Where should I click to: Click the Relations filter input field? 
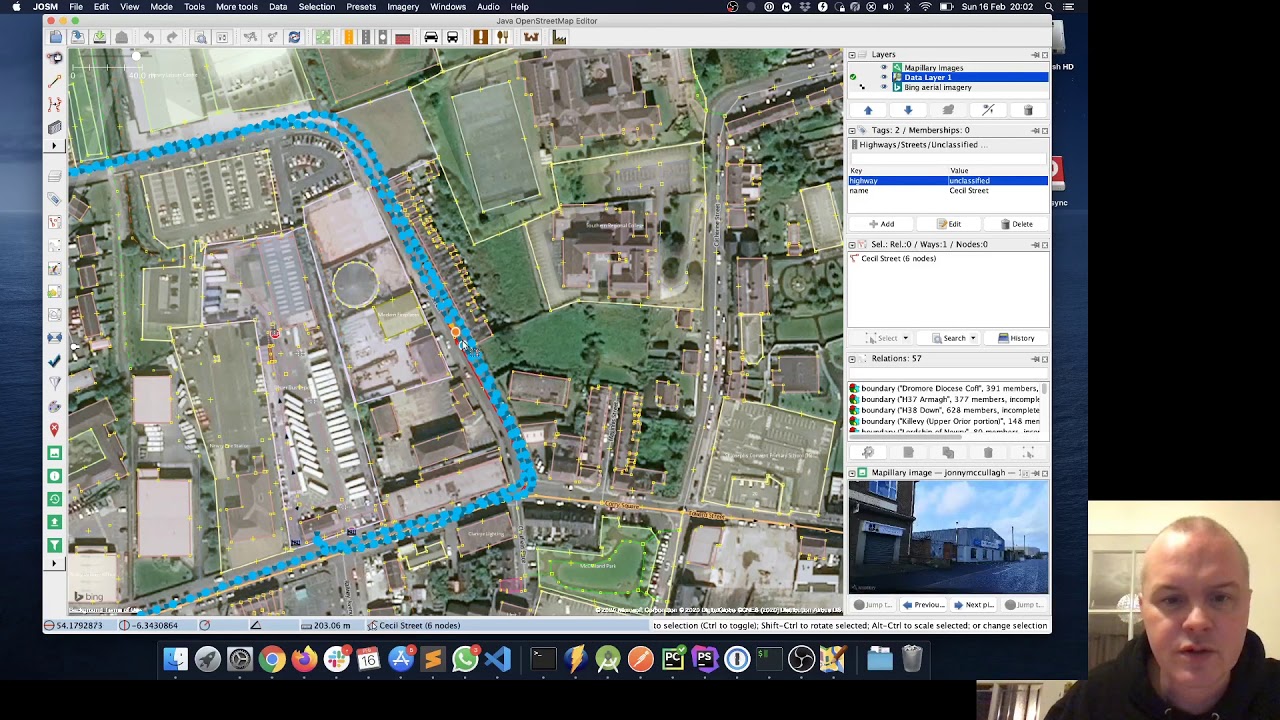pyautogui.click(x=948, y=373)
